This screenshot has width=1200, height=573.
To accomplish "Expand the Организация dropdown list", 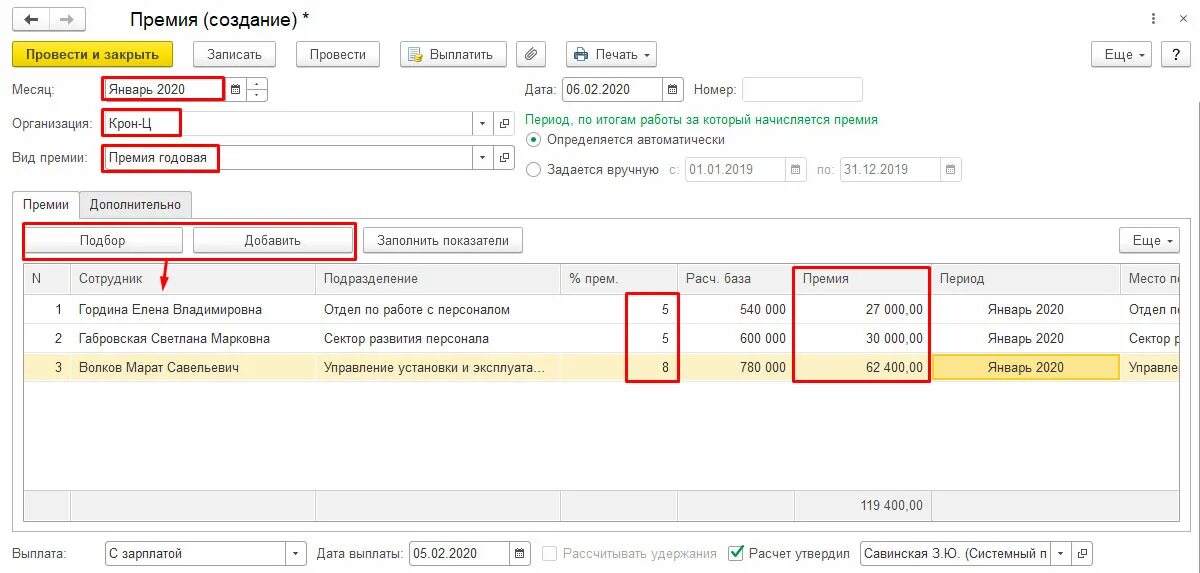I will [482, 124].
